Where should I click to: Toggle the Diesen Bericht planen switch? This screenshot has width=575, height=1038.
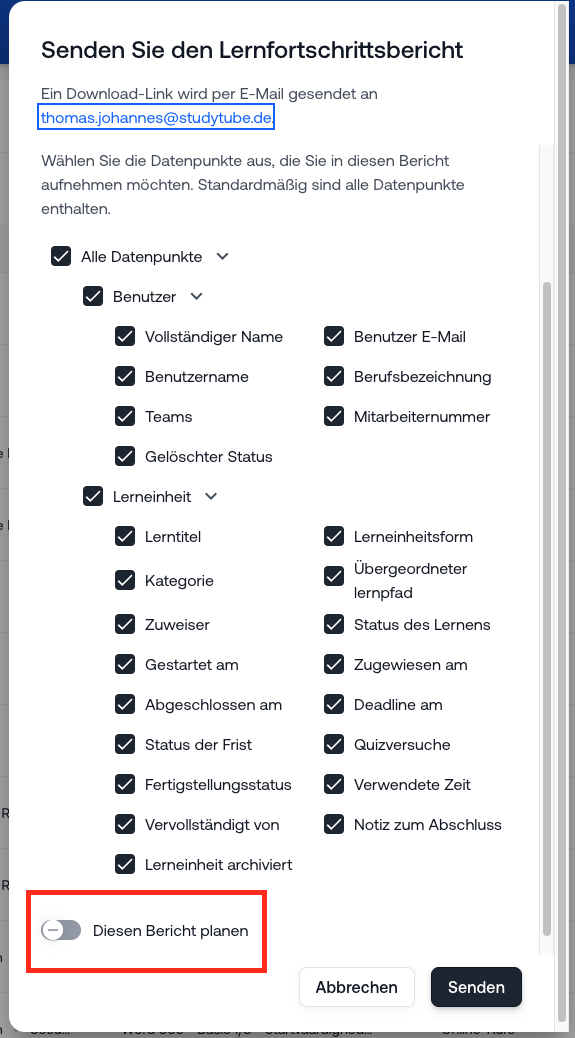pos(61,930)
